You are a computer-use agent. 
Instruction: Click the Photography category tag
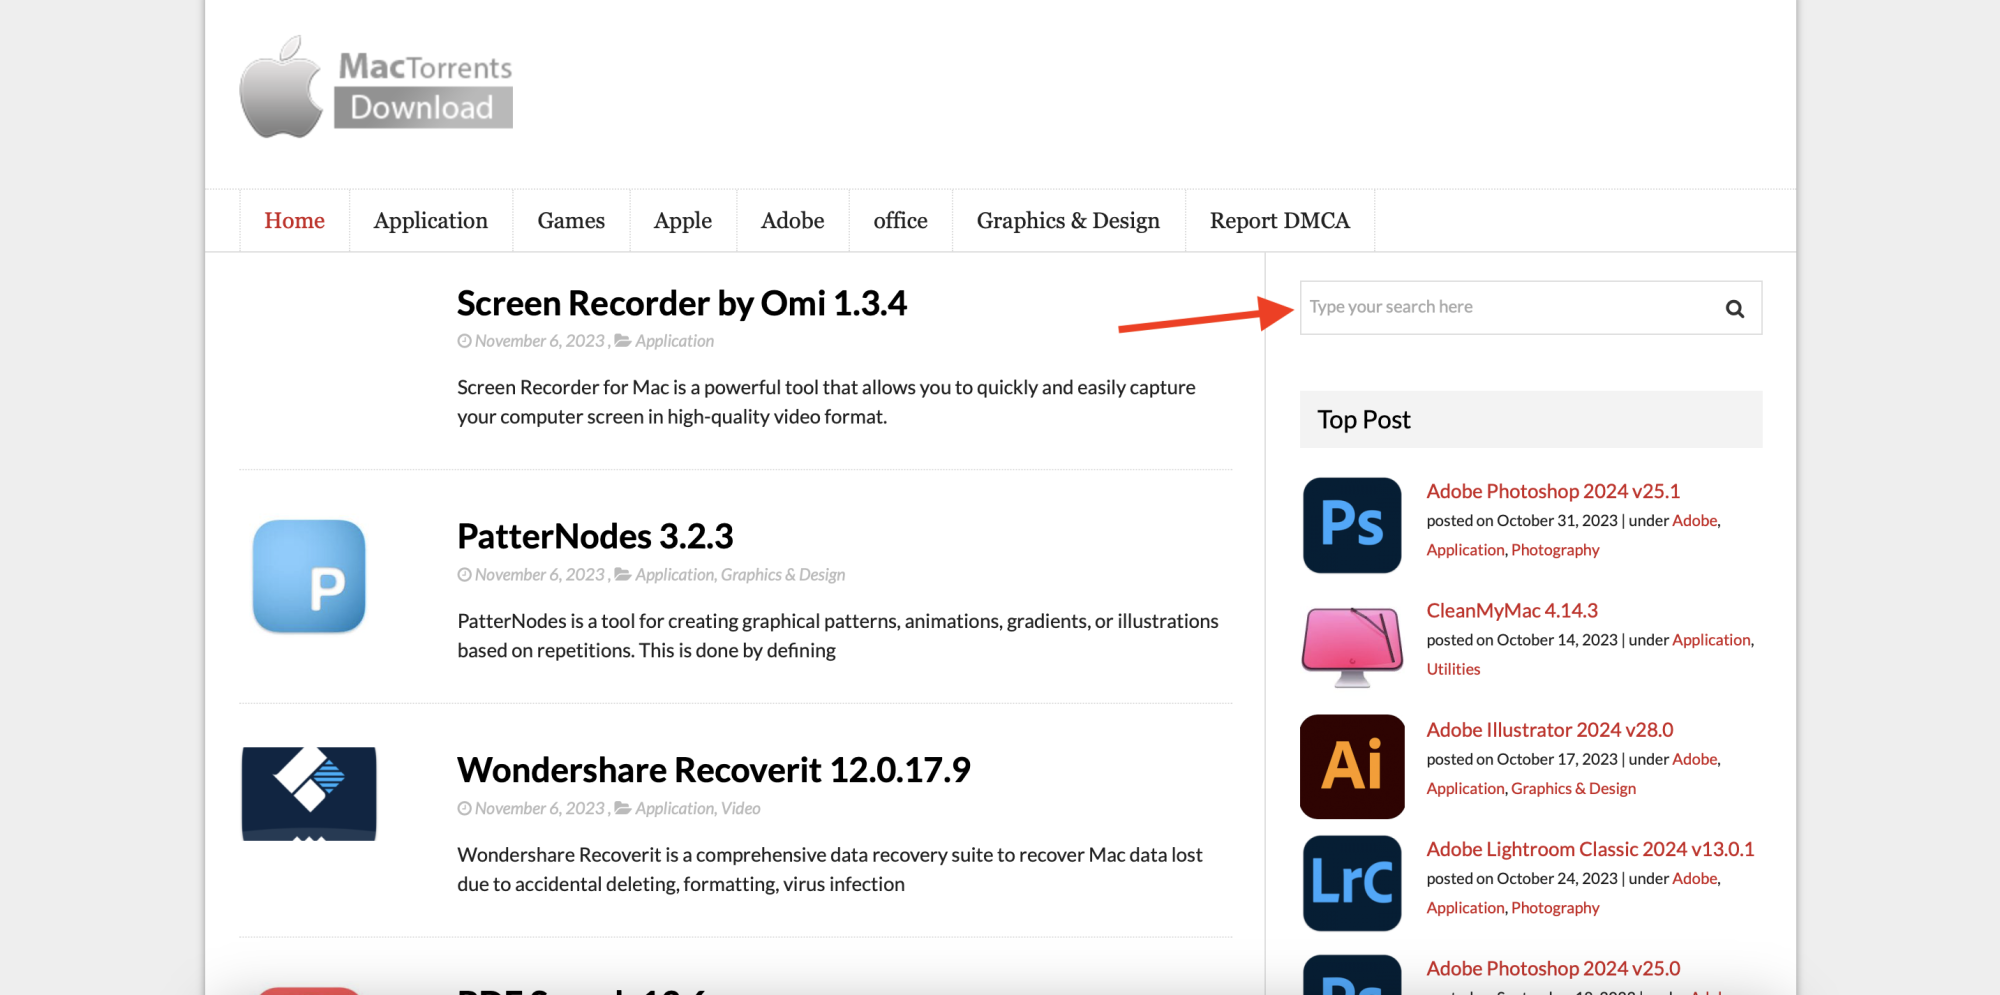pos(1555,549)
